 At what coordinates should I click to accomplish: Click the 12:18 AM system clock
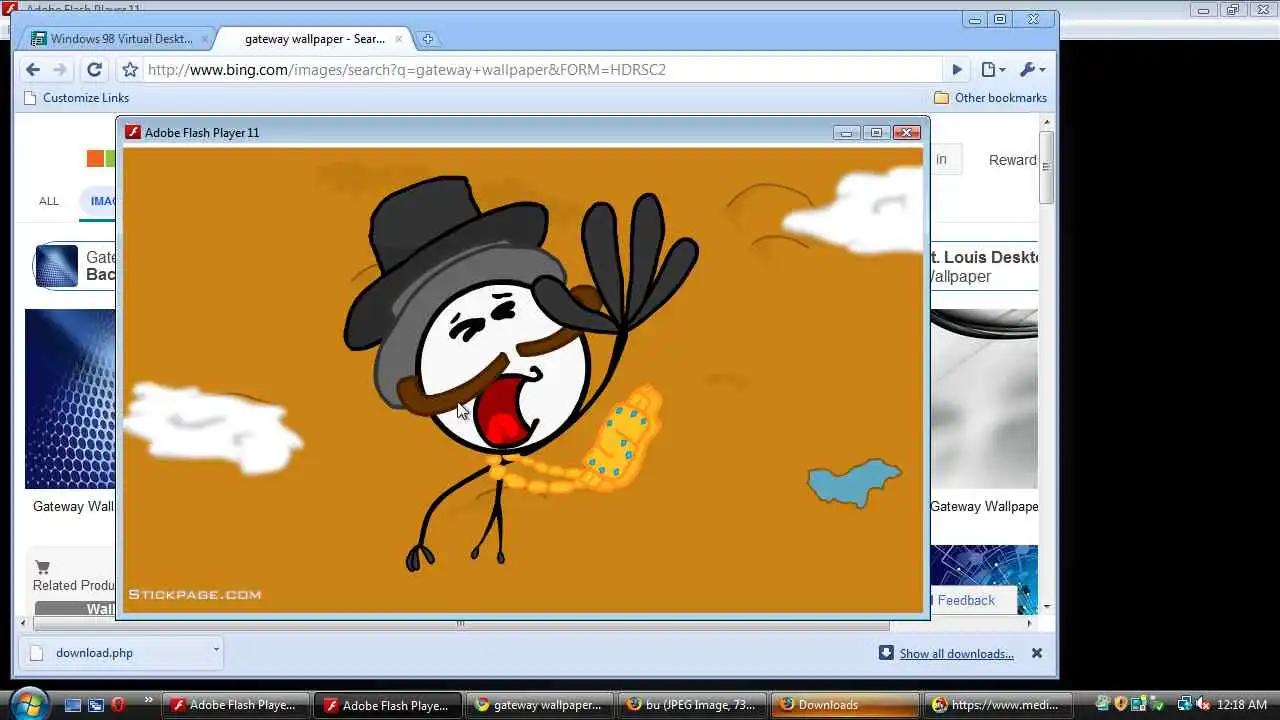pos(1241,704)
